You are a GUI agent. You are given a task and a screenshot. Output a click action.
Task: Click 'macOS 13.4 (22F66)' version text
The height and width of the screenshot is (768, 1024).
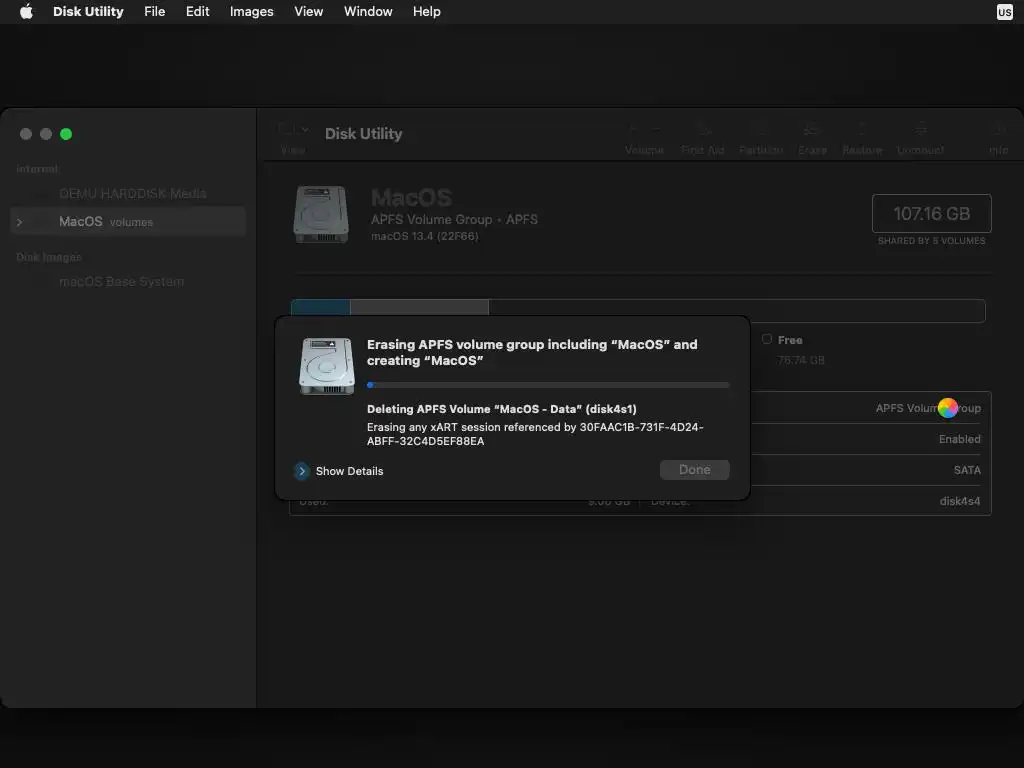[x=424, y=236]
